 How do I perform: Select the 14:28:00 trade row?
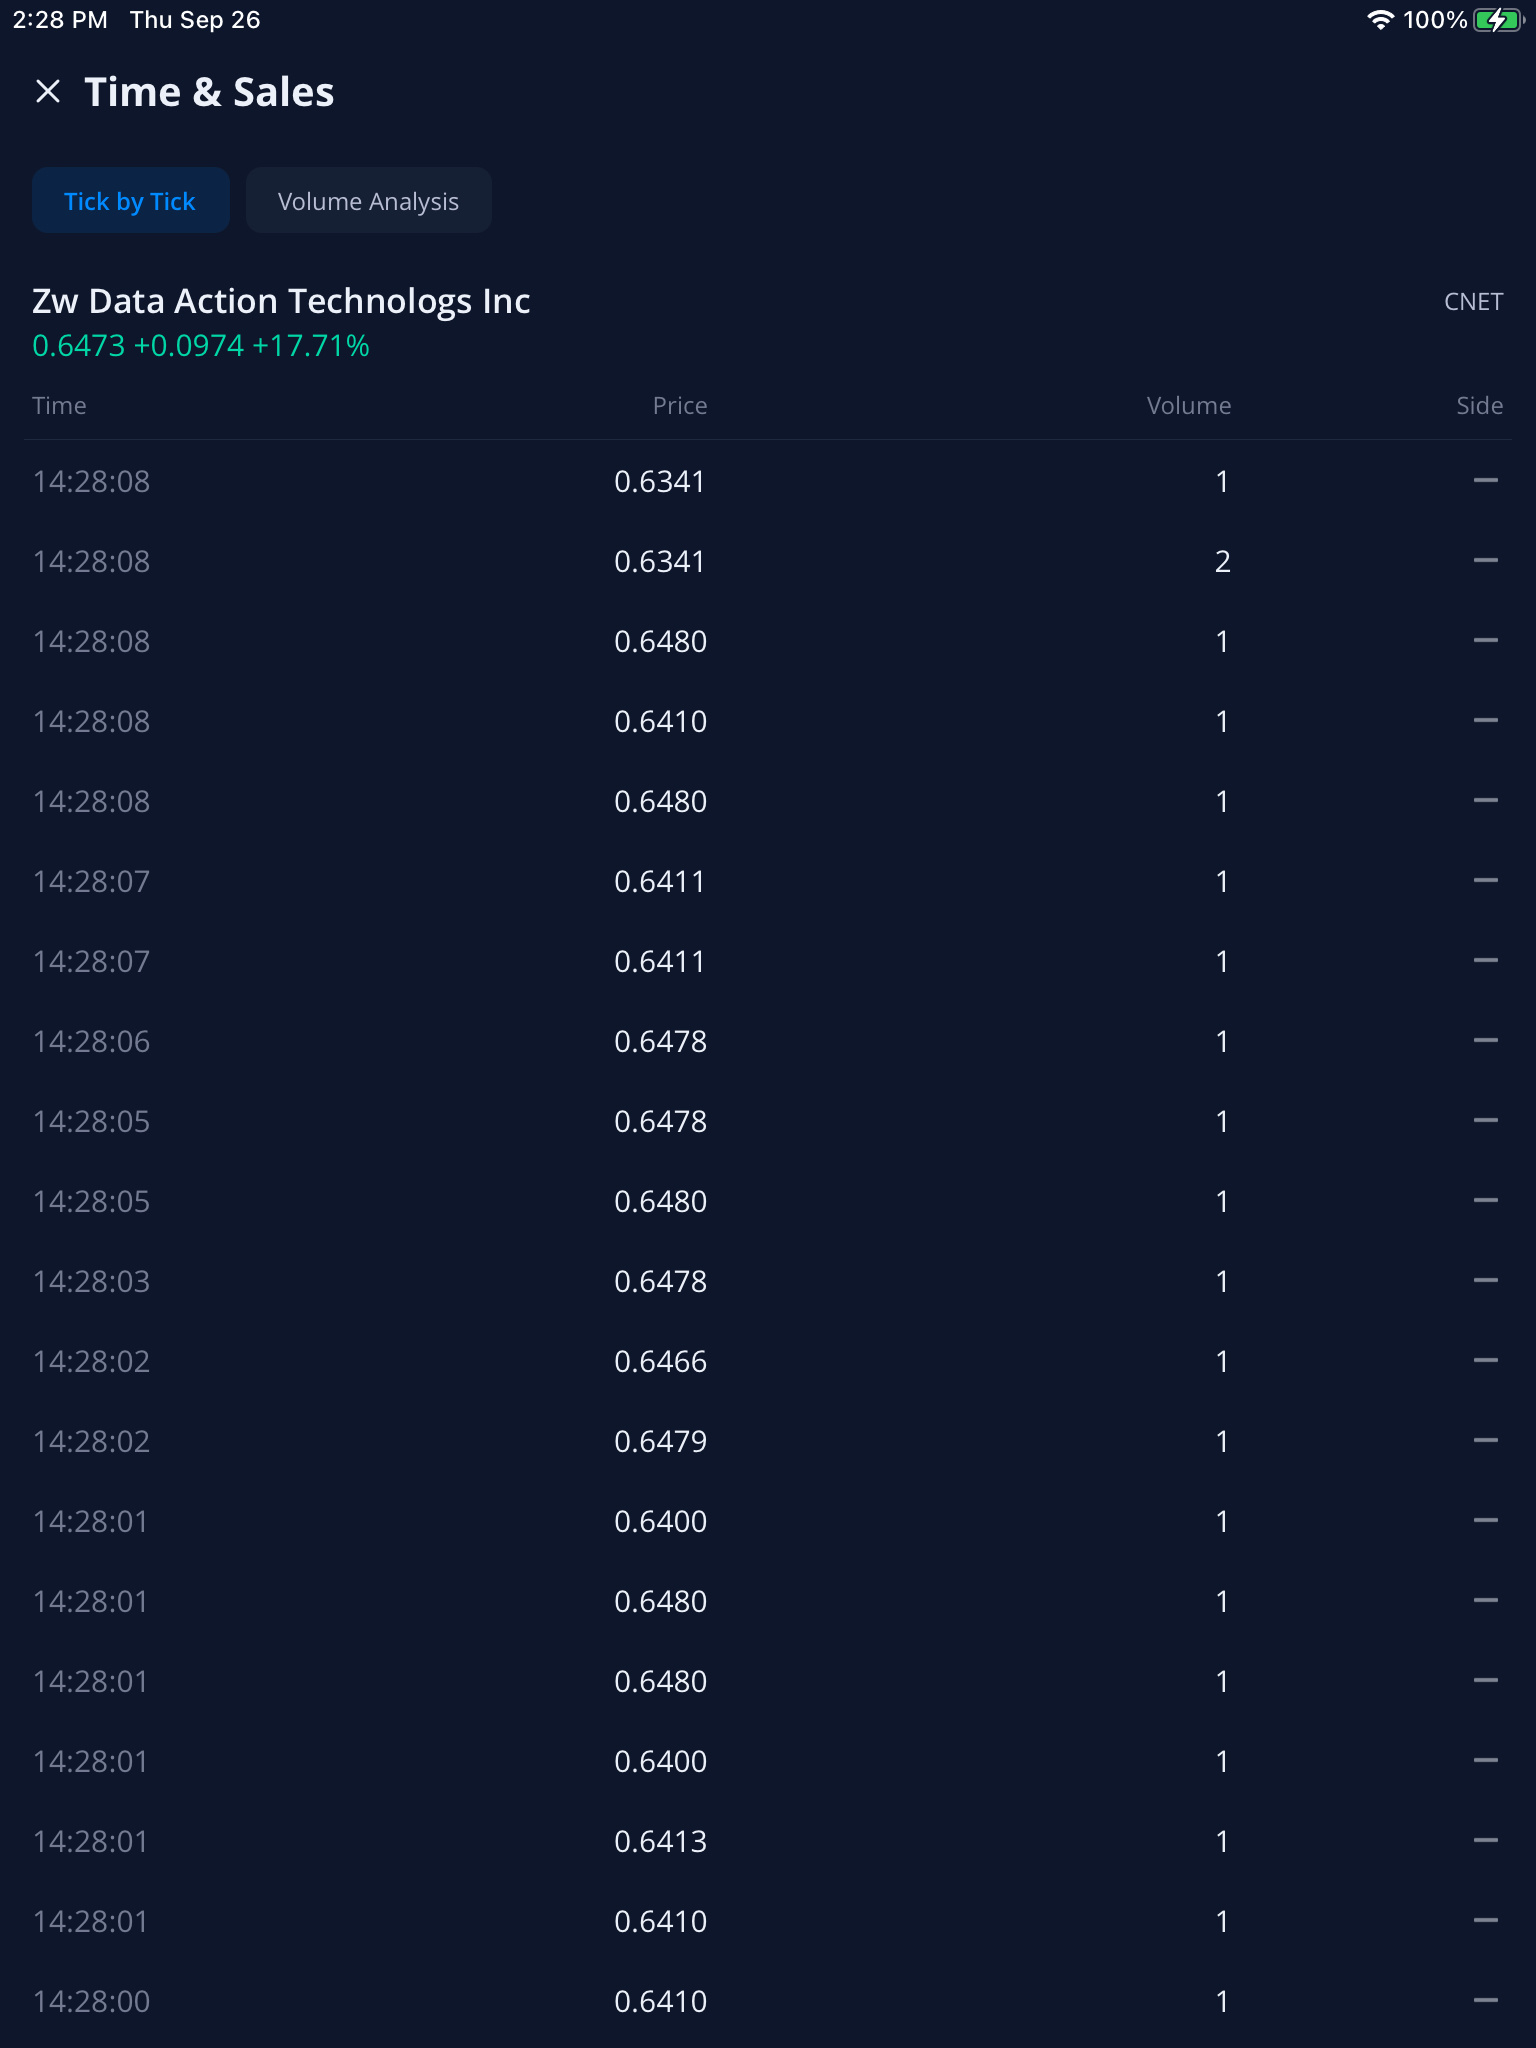point(768,2001)
